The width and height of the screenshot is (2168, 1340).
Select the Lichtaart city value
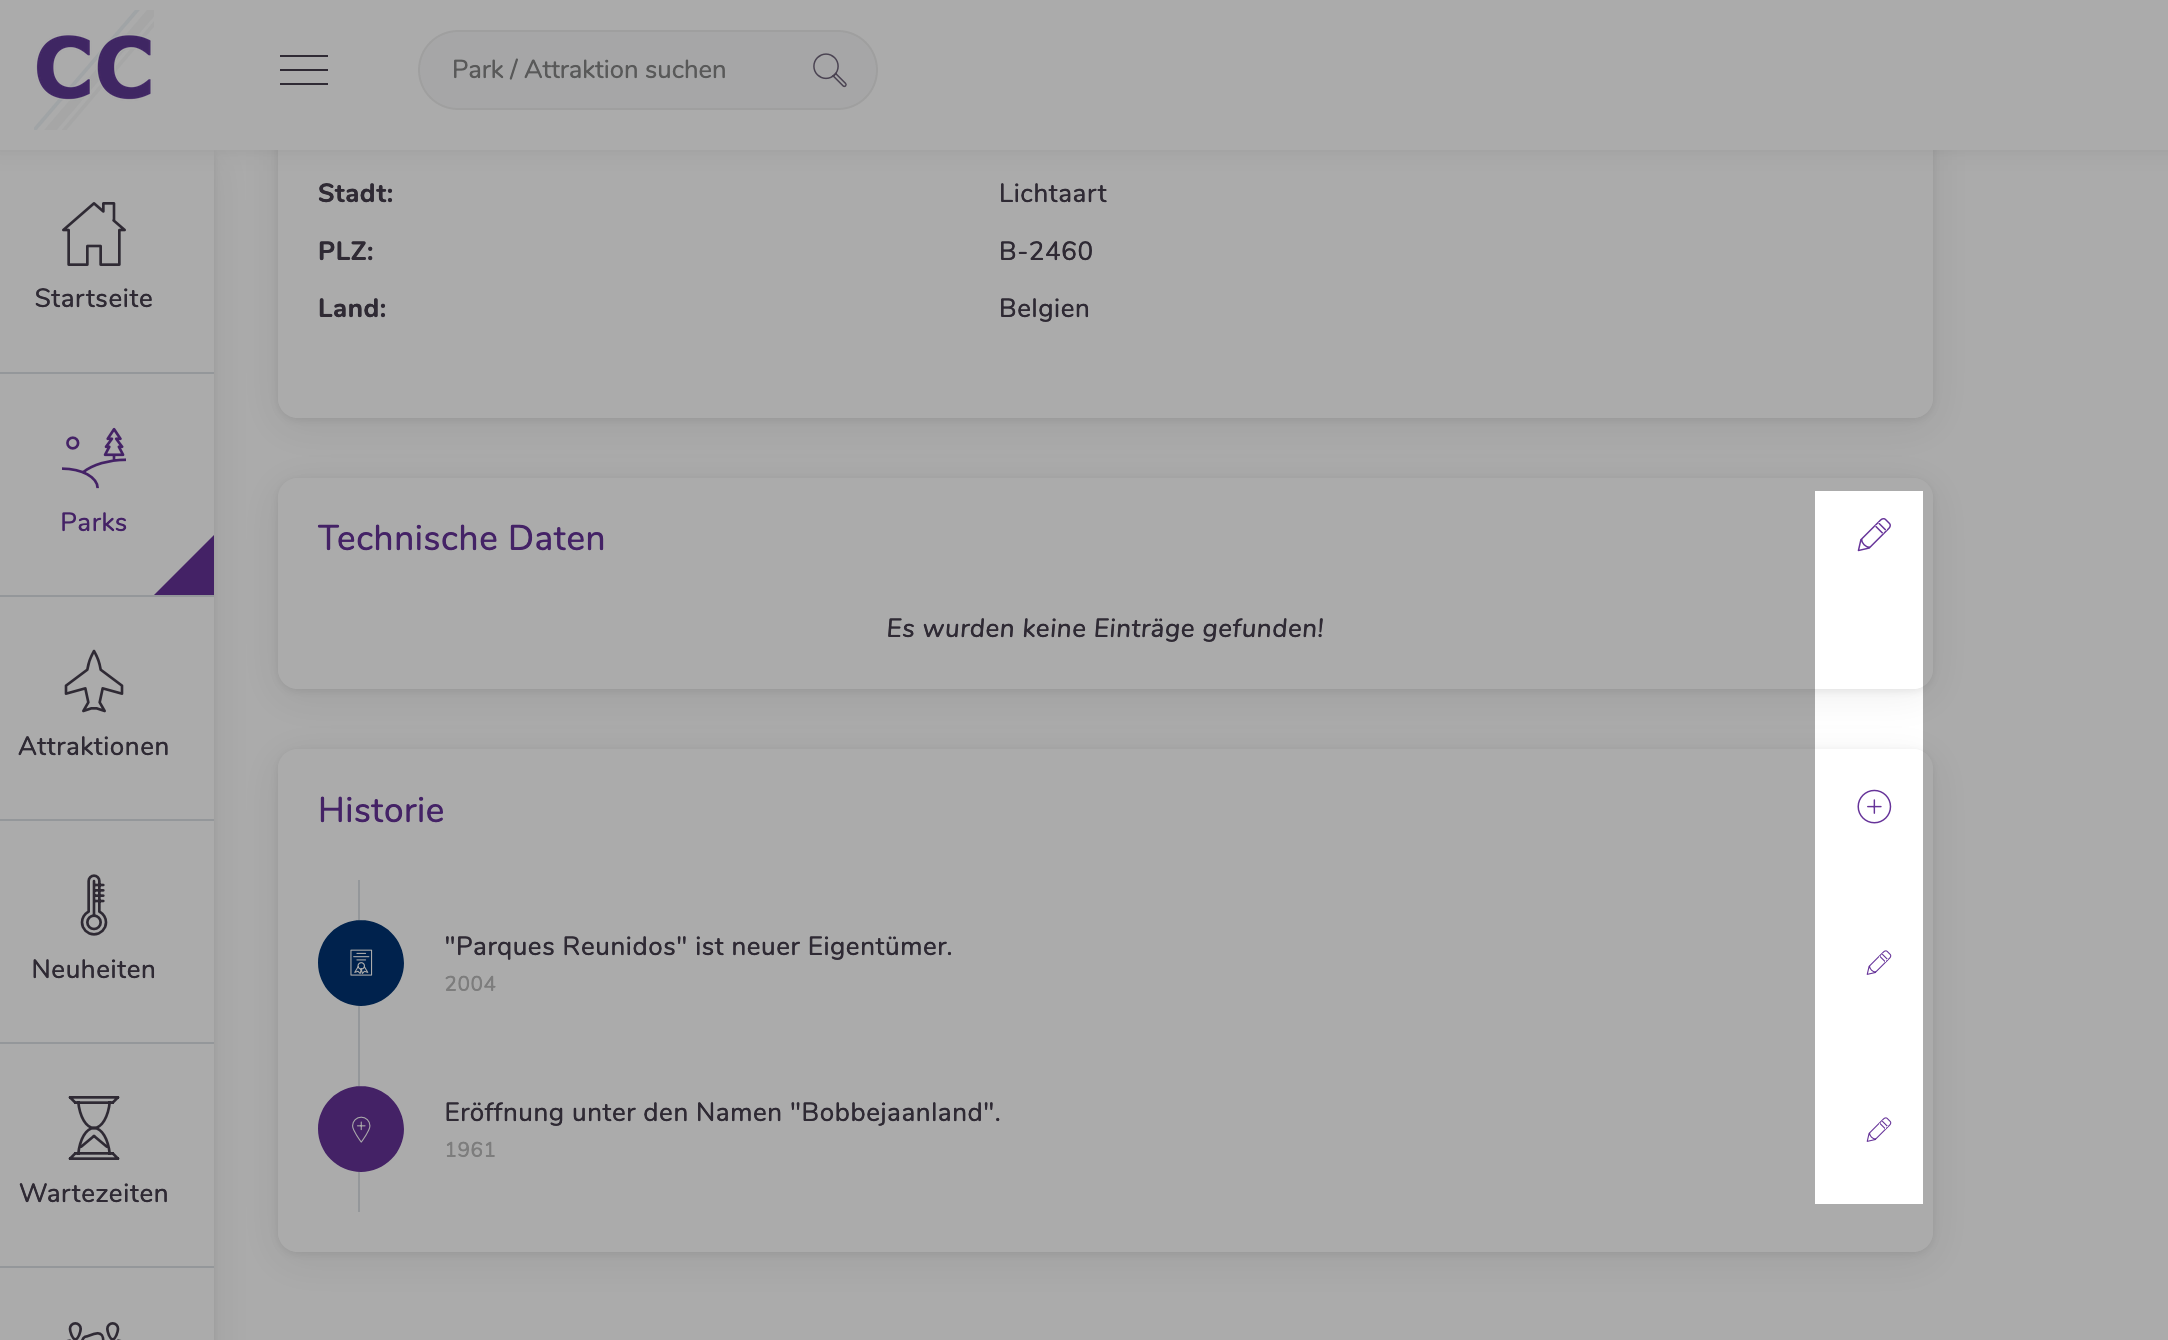tap(1053, 193)
